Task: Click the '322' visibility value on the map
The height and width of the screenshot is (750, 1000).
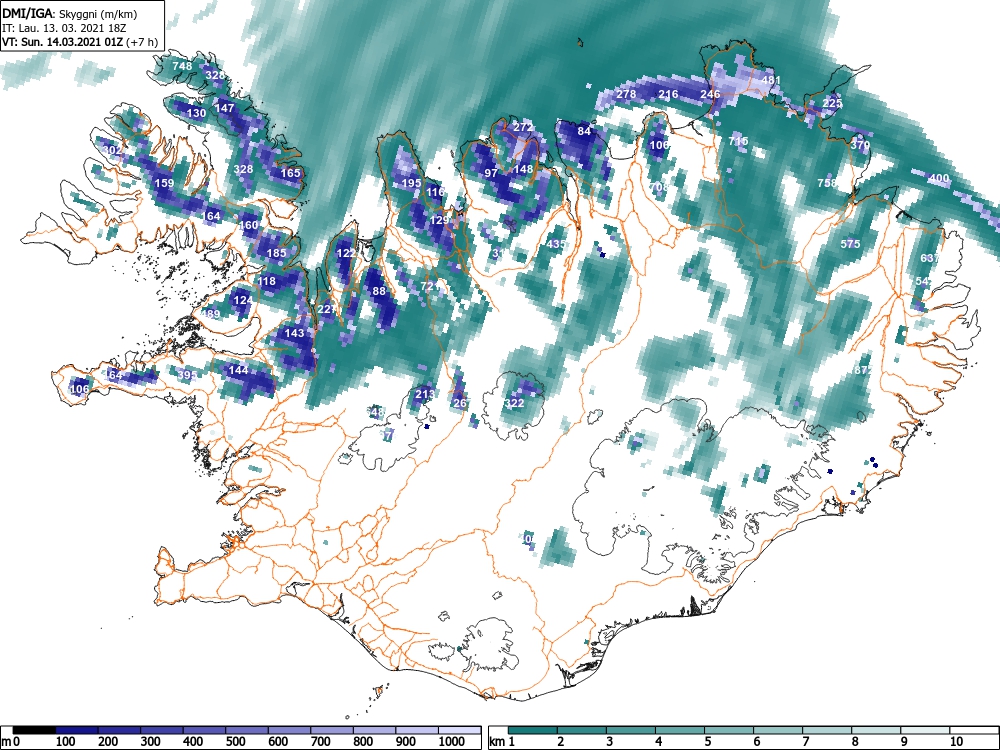Action: pyautogui.click(x=514, y=404)
